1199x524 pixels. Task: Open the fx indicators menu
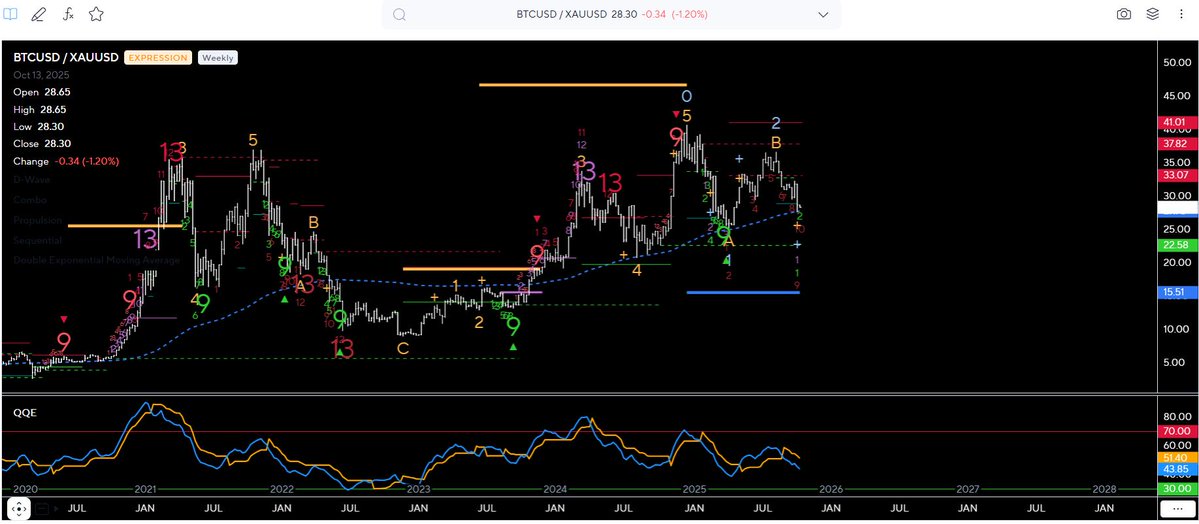67,14
